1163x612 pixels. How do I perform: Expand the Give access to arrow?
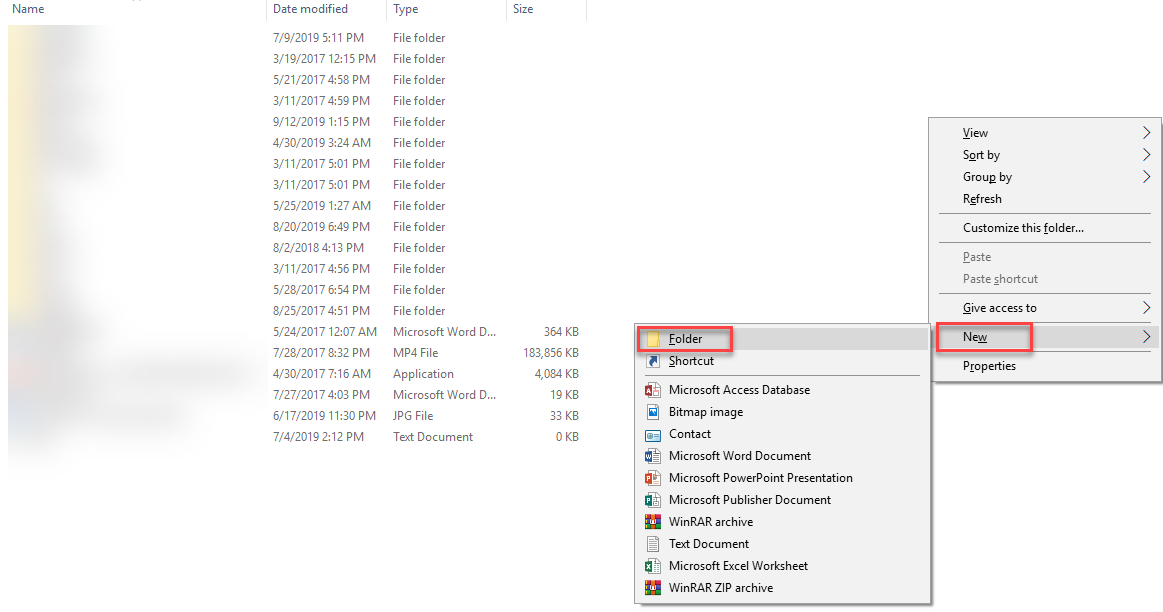click(x=1146, y=308)
